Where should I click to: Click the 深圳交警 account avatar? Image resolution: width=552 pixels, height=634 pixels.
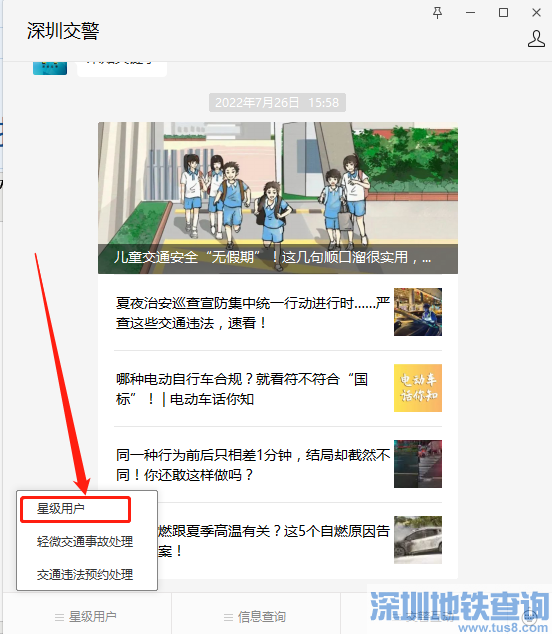point(50,68)
